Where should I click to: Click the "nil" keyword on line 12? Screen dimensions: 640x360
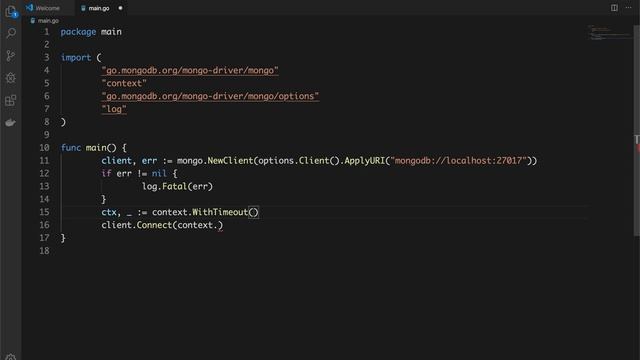point(159,173)
